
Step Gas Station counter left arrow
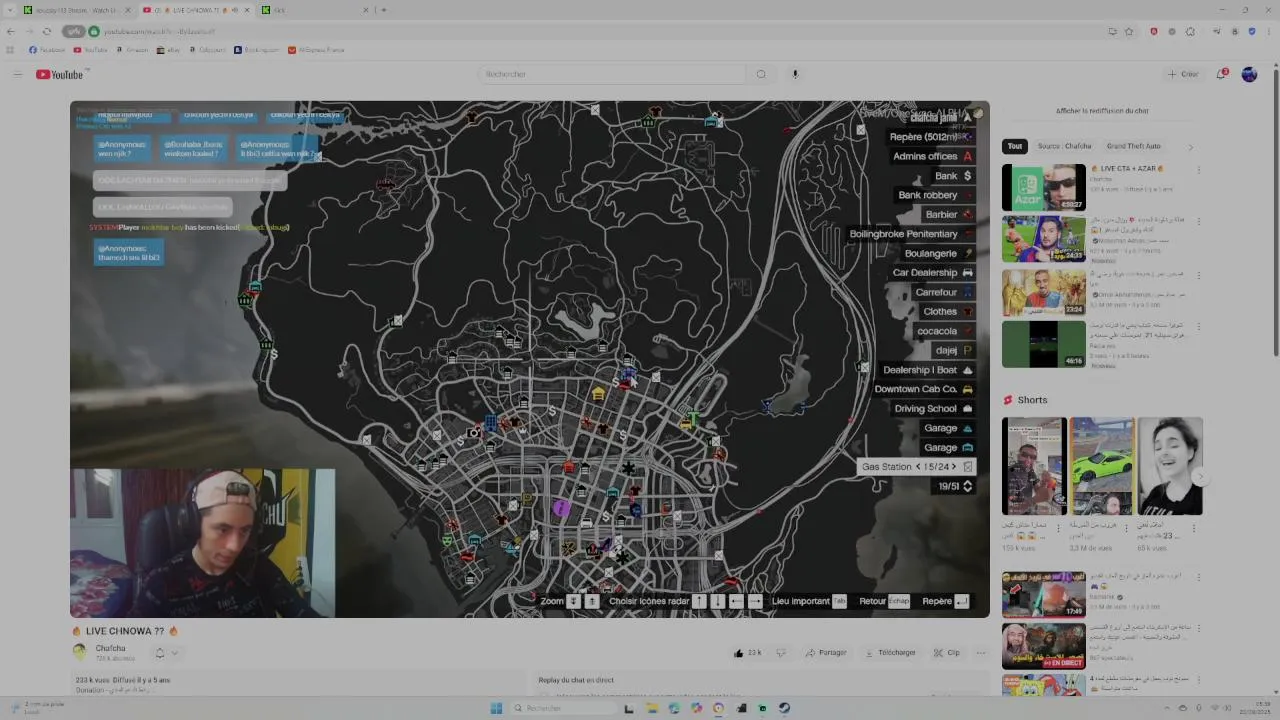[918, 467]
